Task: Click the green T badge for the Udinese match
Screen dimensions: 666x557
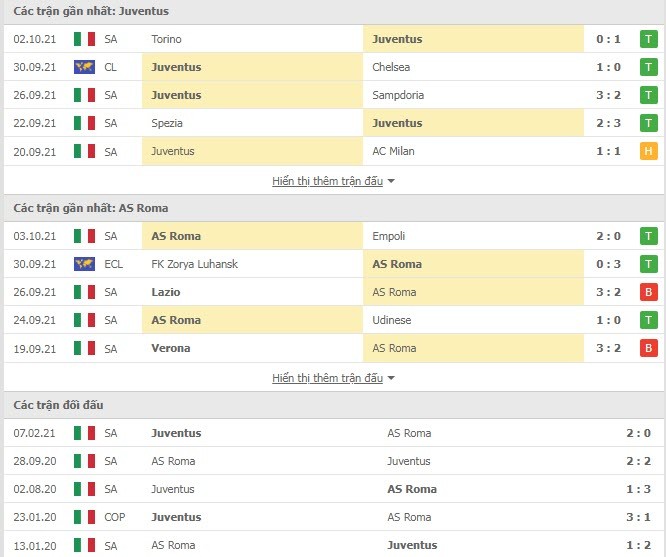Action: coord(649,320)
